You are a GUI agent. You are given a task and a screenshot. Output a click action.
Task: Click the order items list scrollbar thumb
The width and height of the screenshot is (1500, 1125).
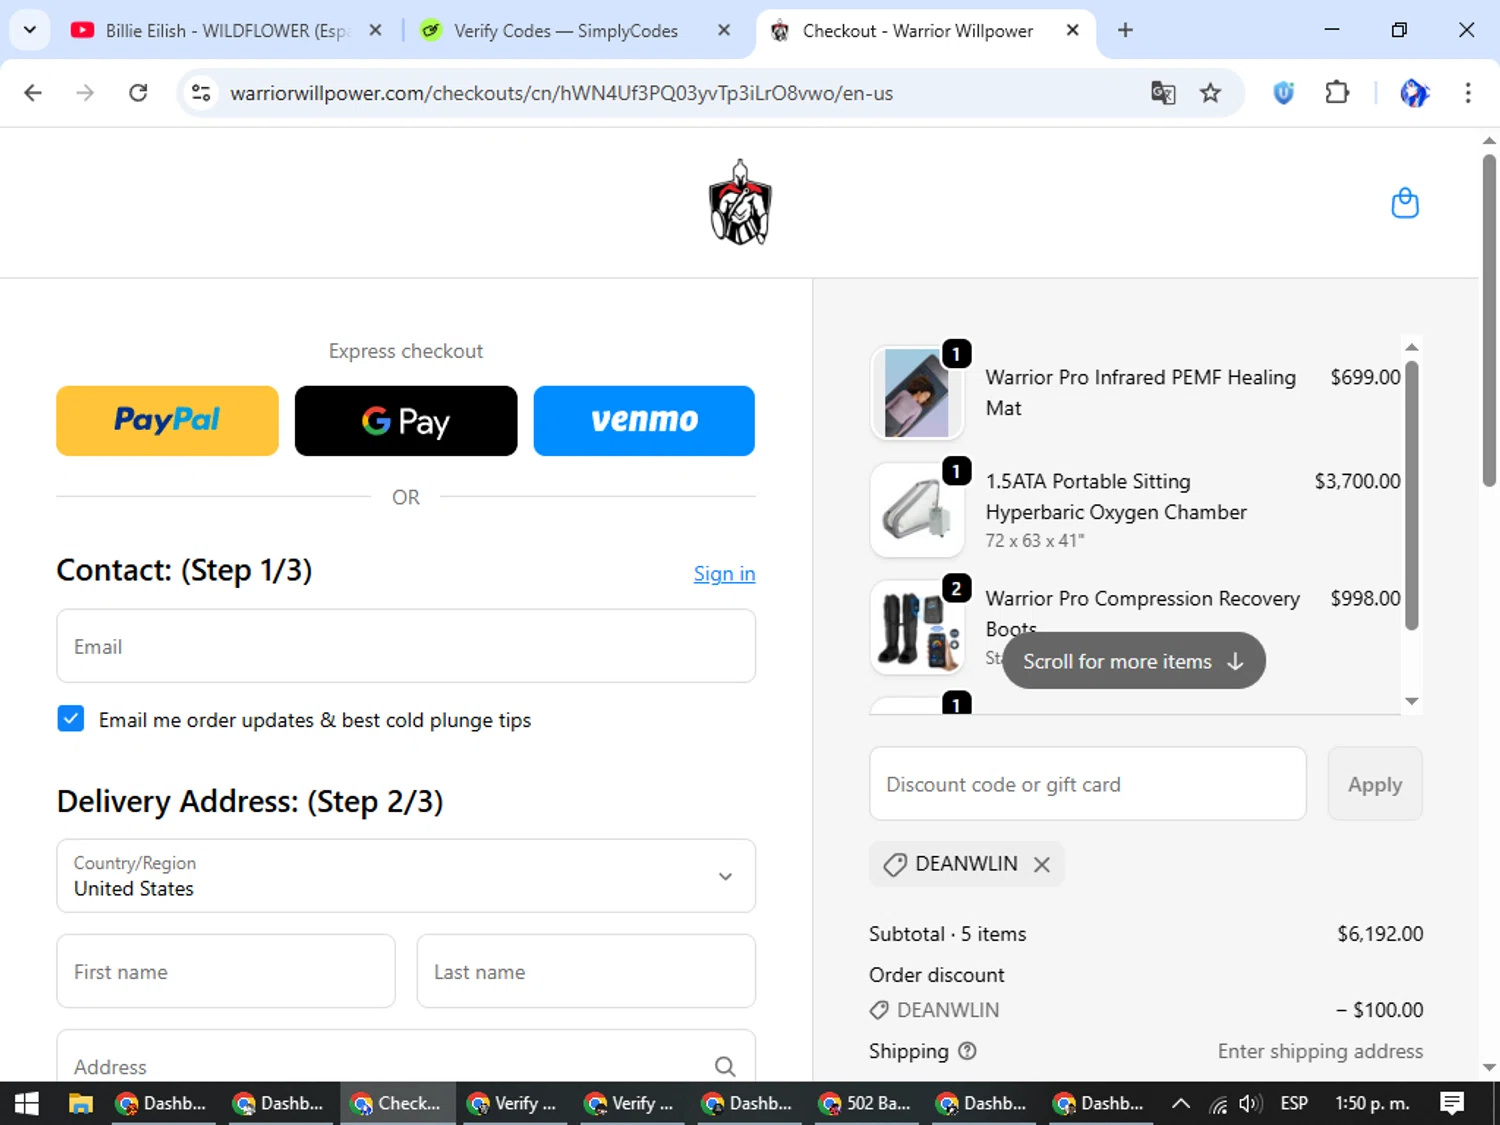(x=1412, y=495)
